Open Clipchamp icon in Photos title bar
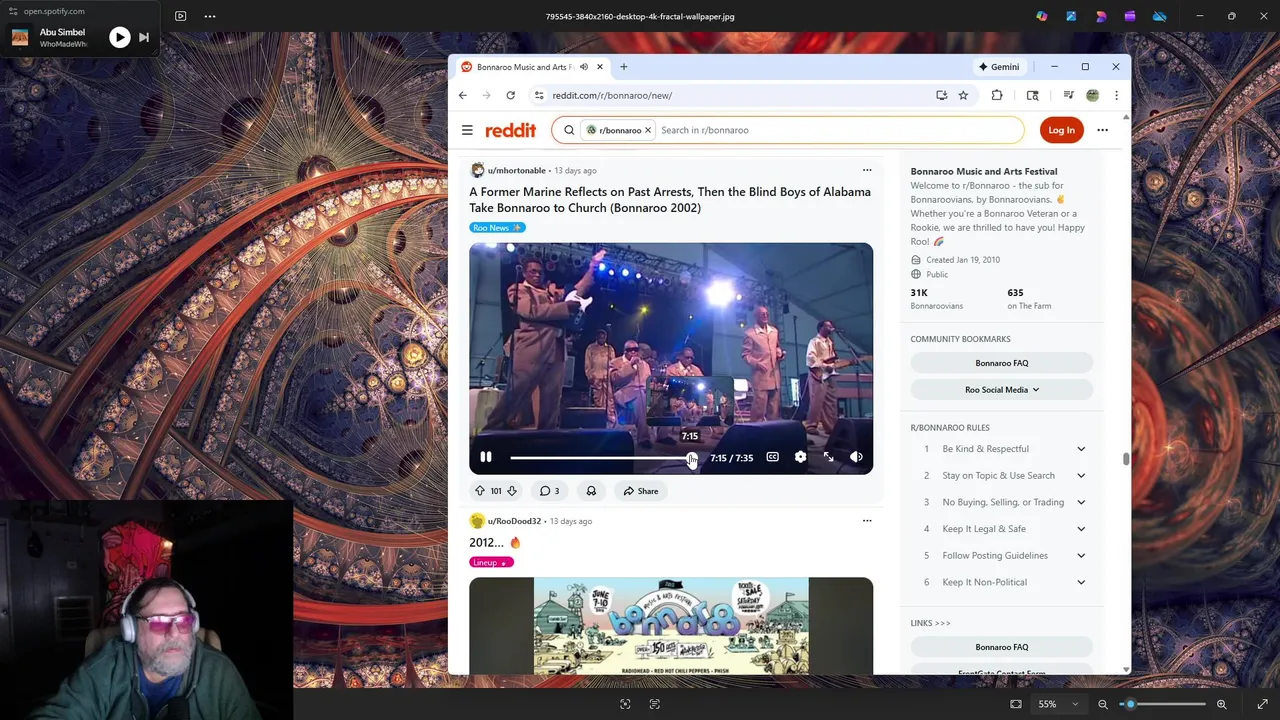Screen dimensions: 1280x720 coord(1130,16)
